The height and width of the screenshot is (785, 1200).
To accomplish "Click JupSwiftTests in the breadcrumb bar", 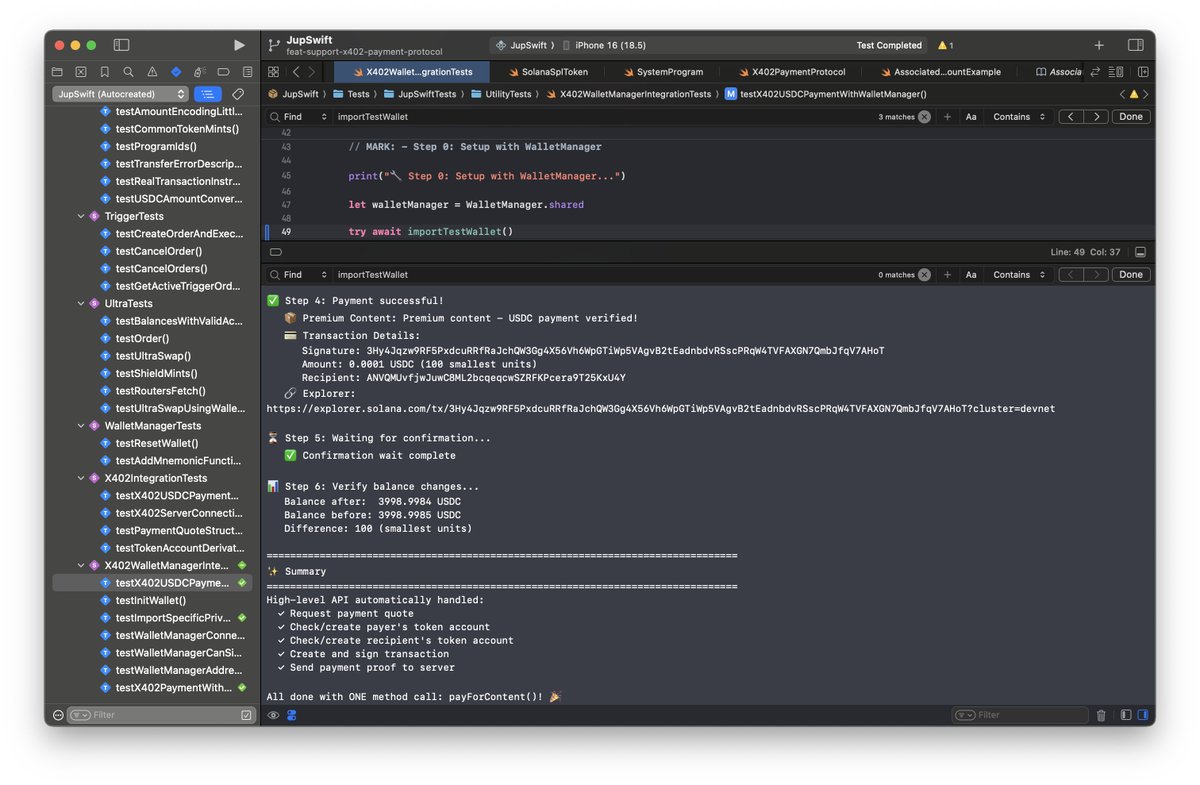I will tap(421, 94).
